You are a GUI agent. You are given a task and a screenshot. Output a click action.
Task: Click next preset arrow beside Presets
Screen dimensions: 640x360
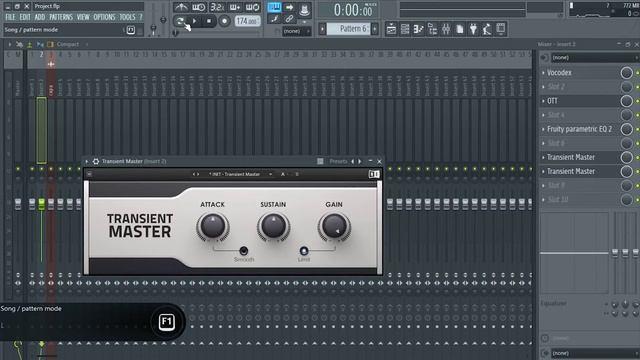pyautogui.click(x=360, y=161)
